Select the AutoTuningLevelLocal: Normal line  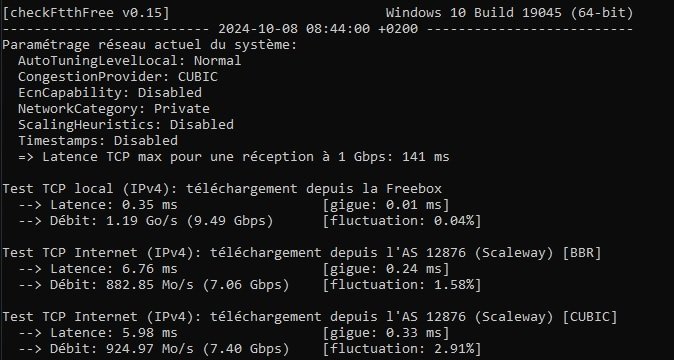[129, 61]
